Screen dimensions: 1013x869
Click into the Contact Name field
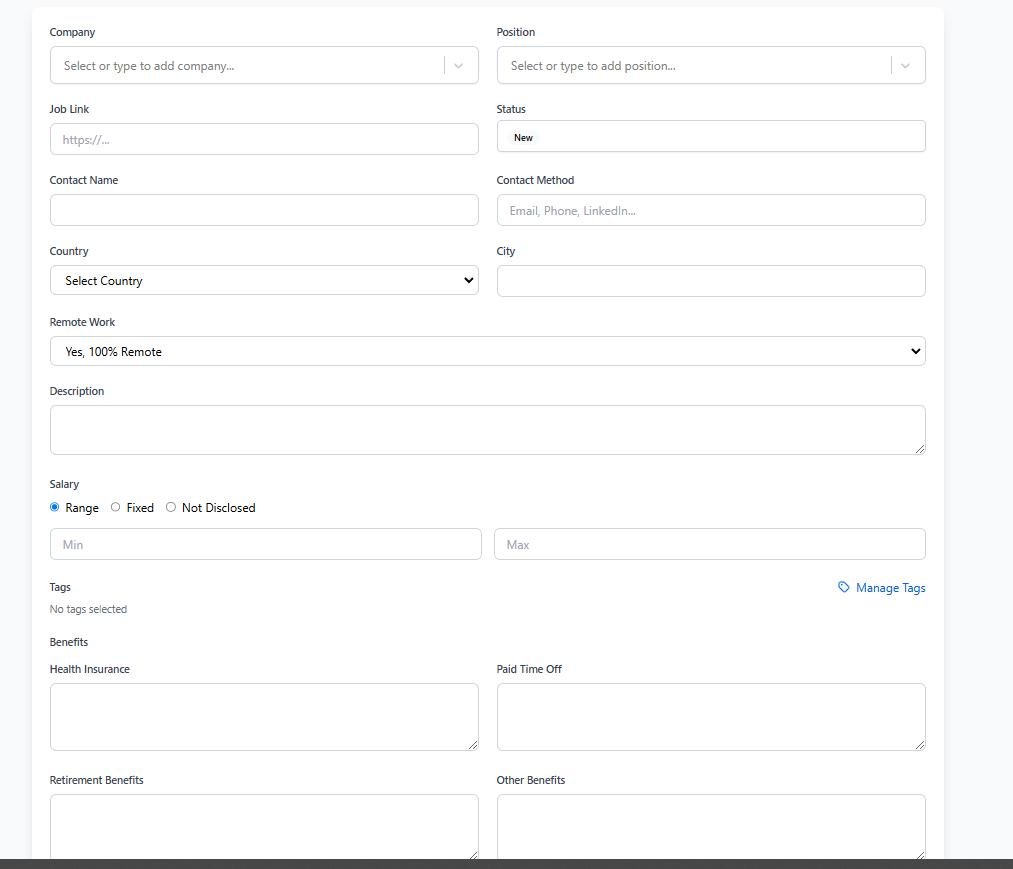point(264,211)
